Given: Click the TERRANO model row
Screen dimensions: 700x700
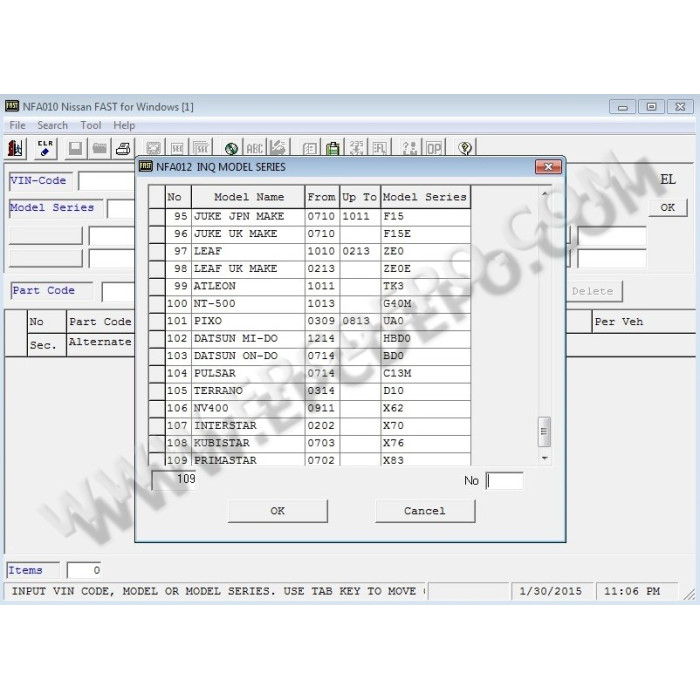Looking at the screenshot, I should (x=309, y=391).
